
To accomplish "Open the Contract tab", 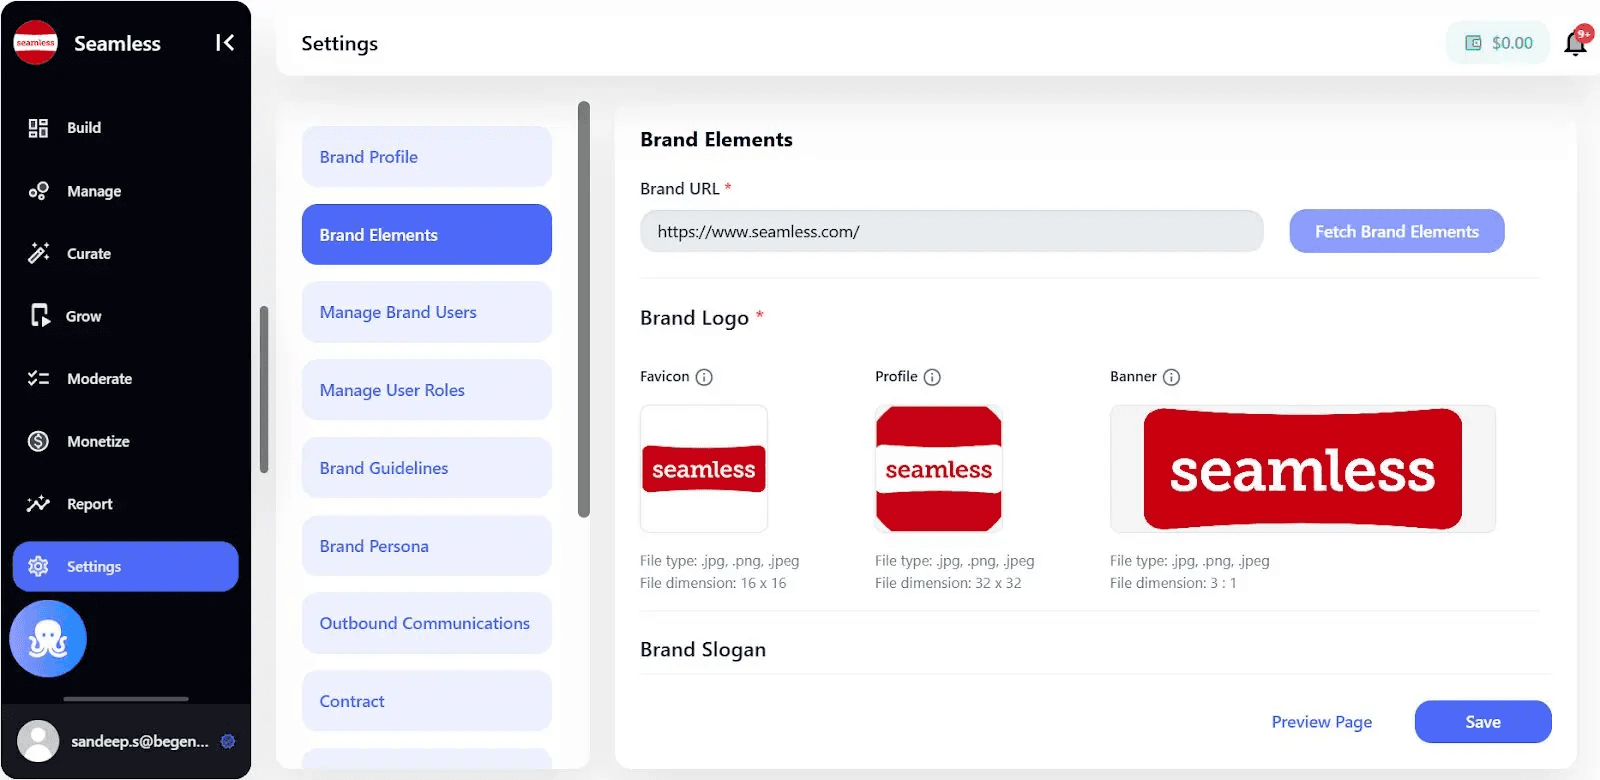I will pyautogui.click(x=427, y=701).
